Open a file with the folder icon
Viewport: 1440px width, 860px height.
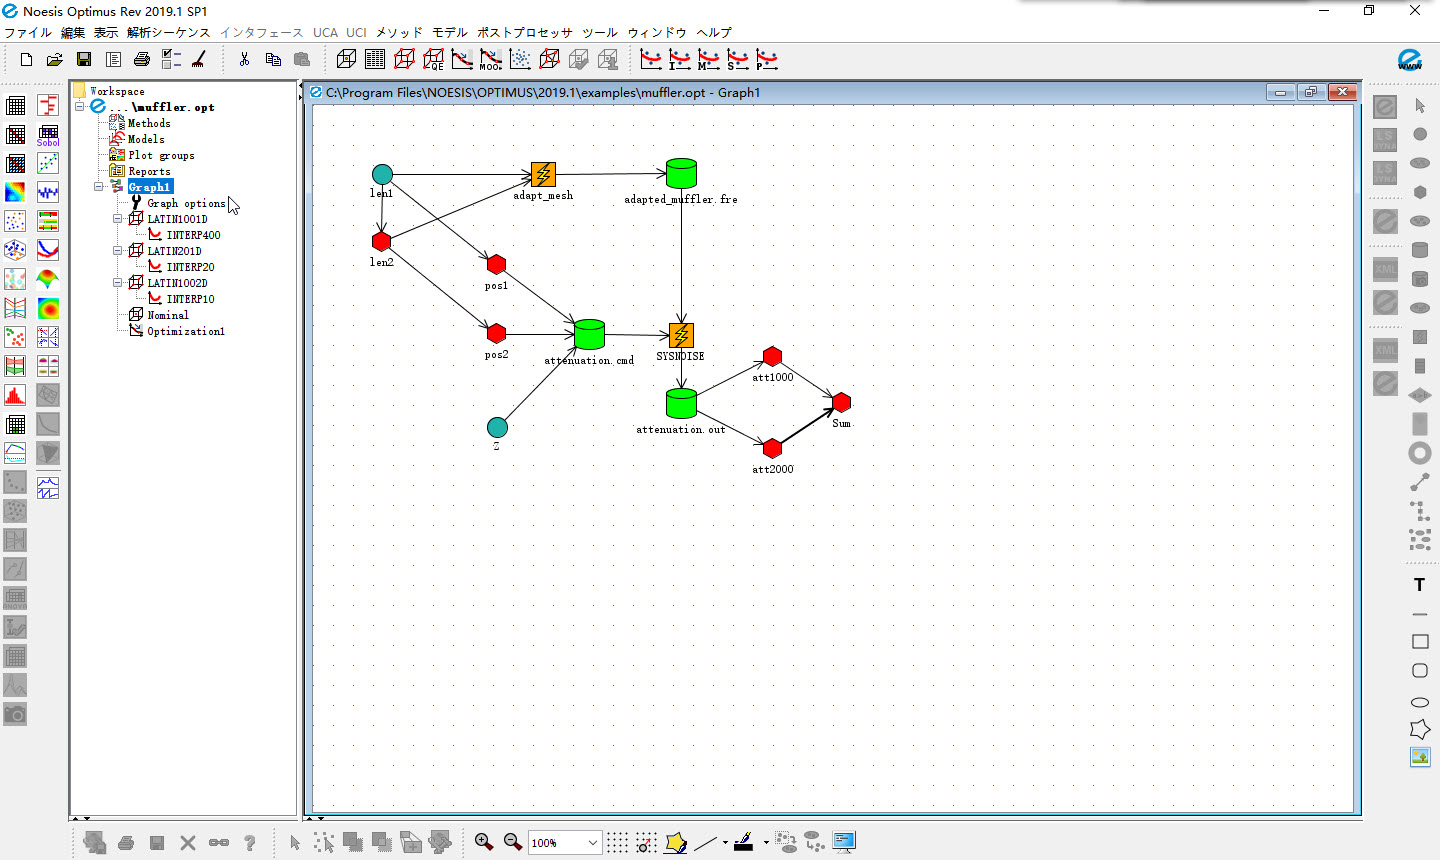55,60
